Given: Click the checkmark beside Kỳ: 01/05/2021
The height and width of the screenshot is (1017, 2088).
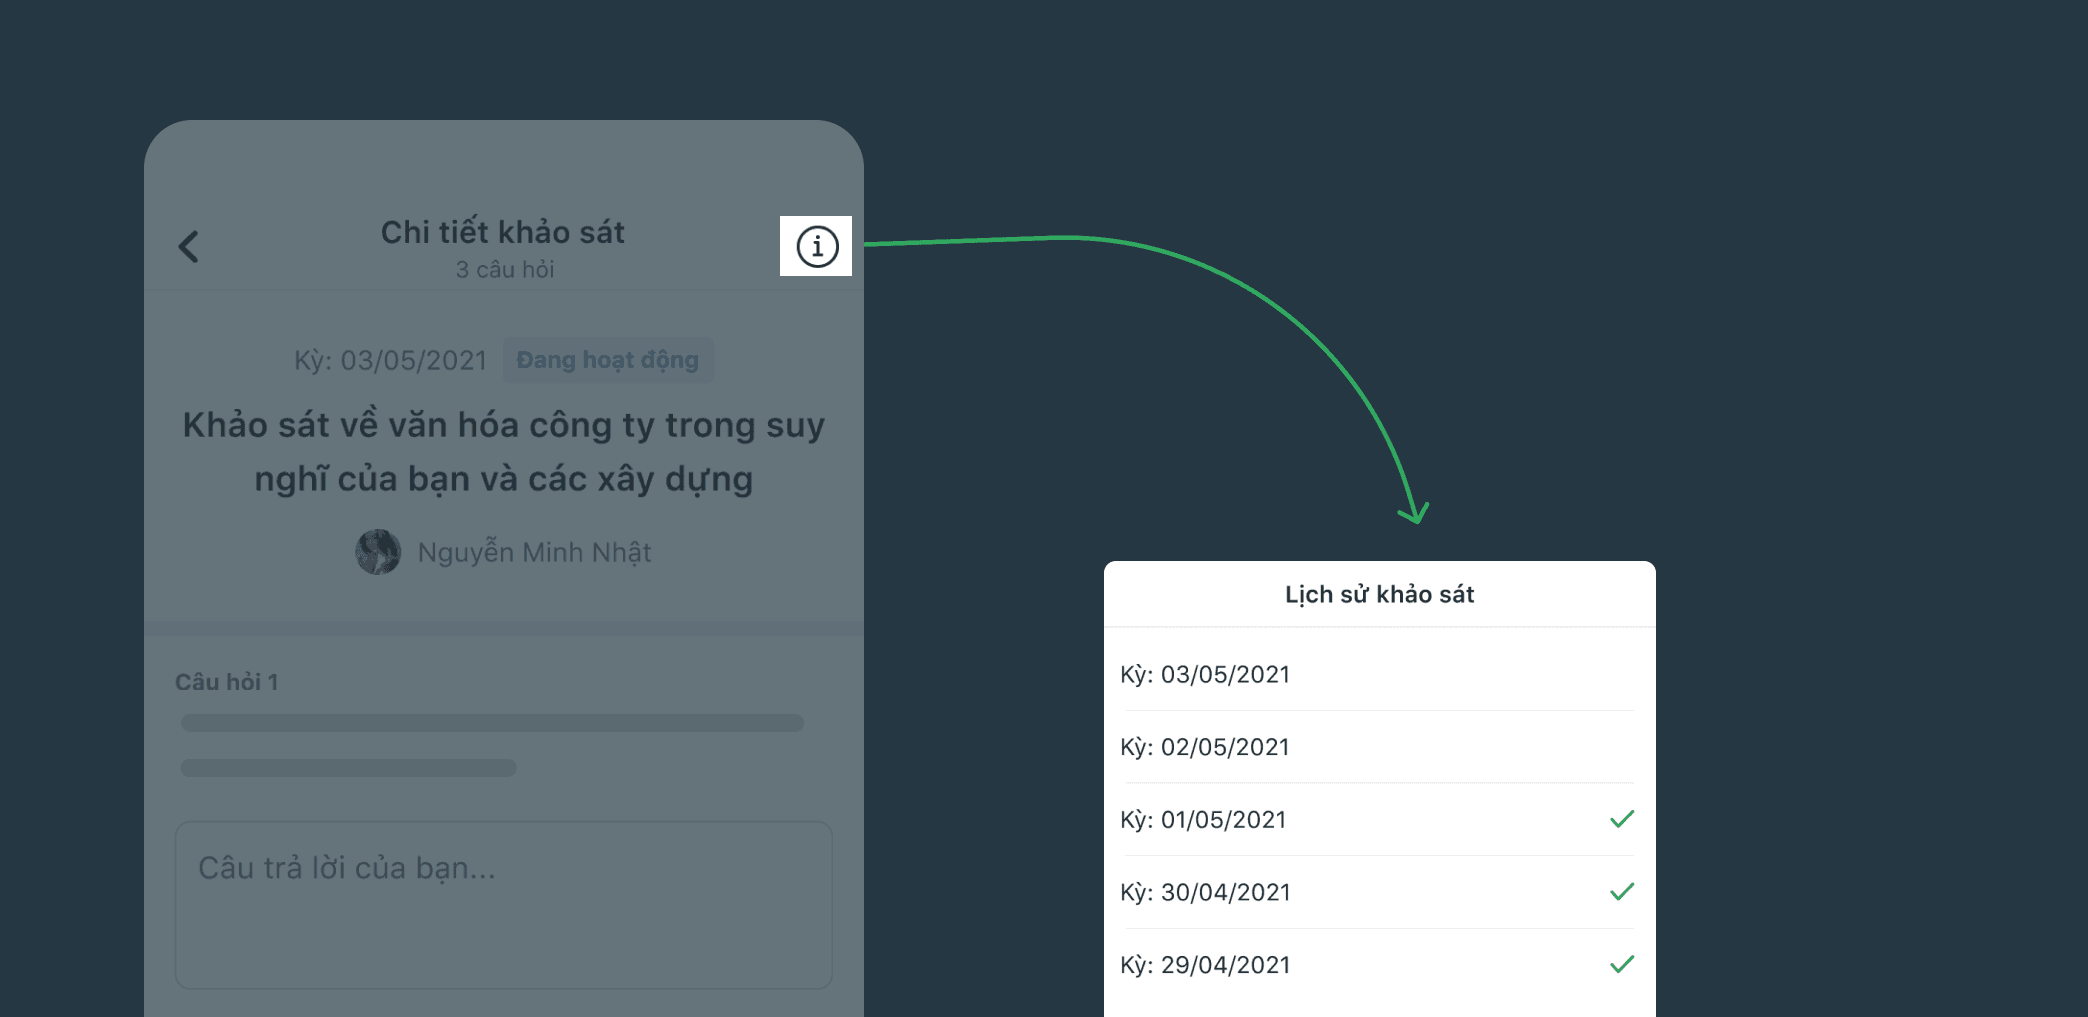Looking at the screenshot, I should coord(1622,819).
